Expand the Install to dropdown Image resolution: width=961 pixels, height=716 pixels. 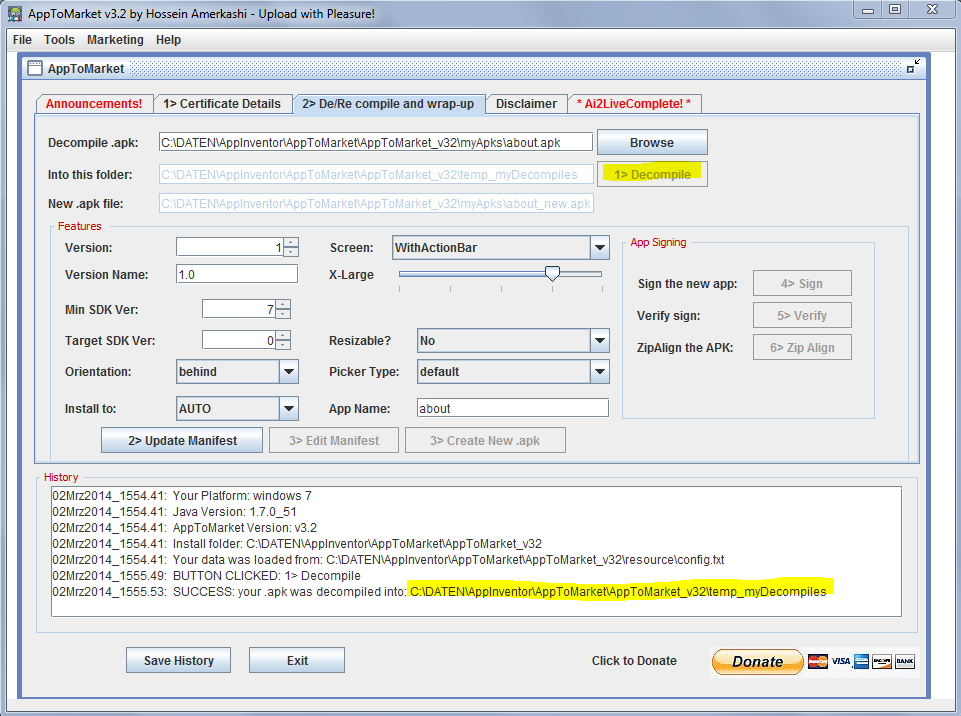coord(289,408)
